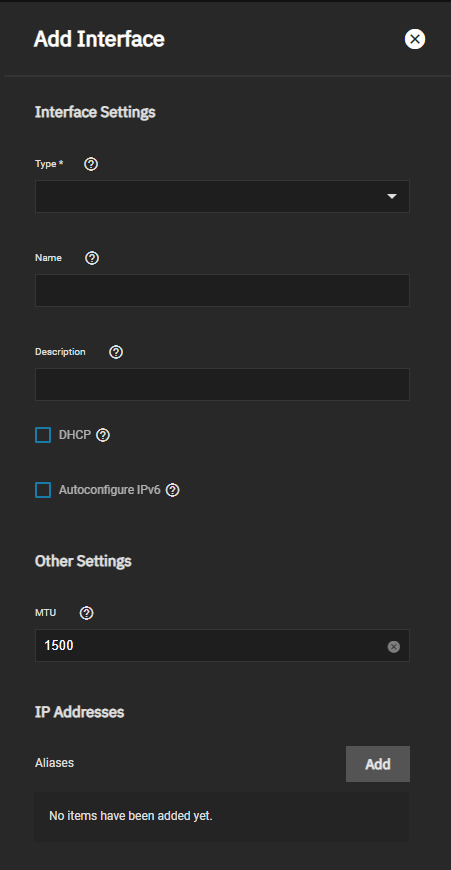View Description field help tooltip
This screenshot has width=451, height=870.
click(x=116, y=352)
